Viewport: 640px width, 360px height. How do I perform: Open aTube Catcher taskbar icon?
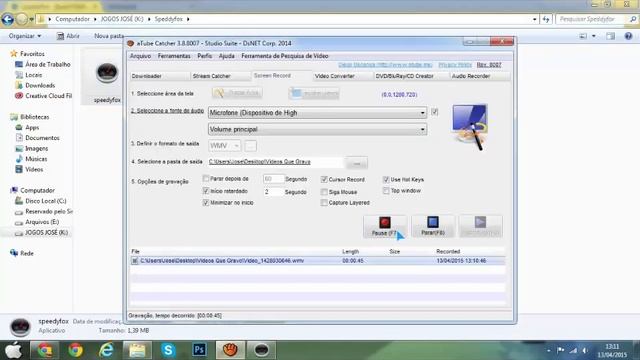coord(230,350)
